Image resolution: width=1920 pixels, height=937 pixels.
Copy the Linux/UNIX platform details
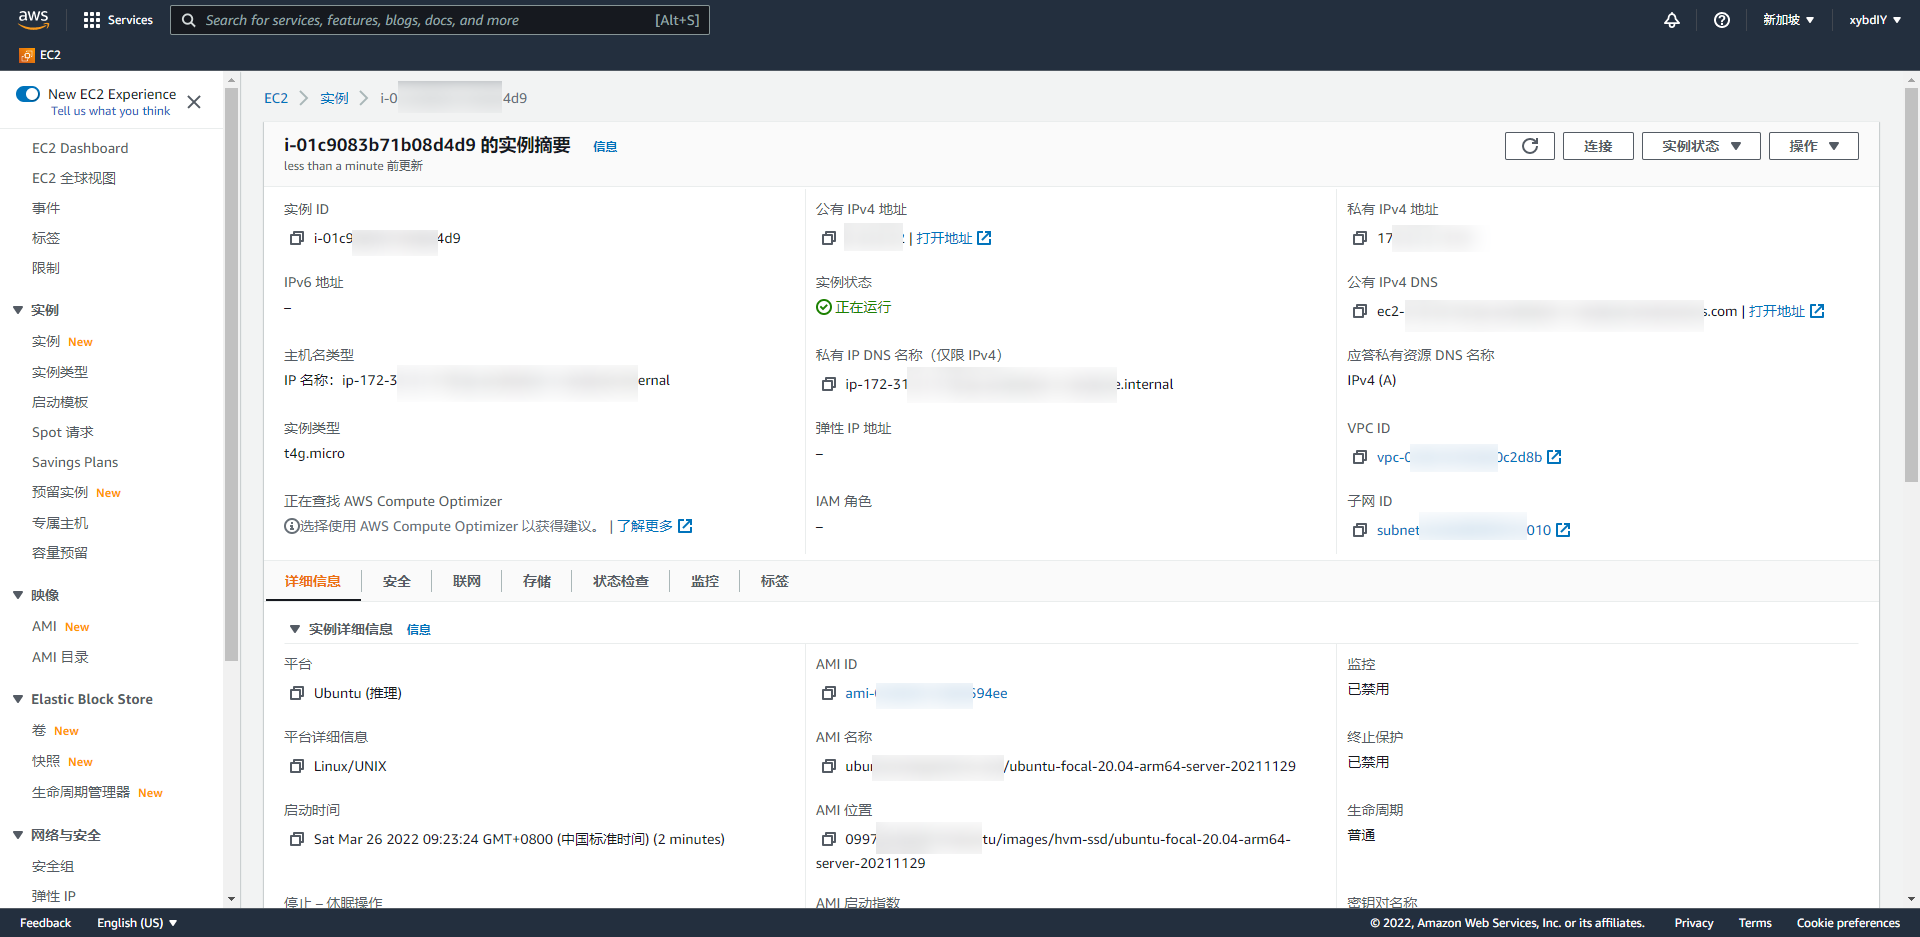click(x=297, y=766)
